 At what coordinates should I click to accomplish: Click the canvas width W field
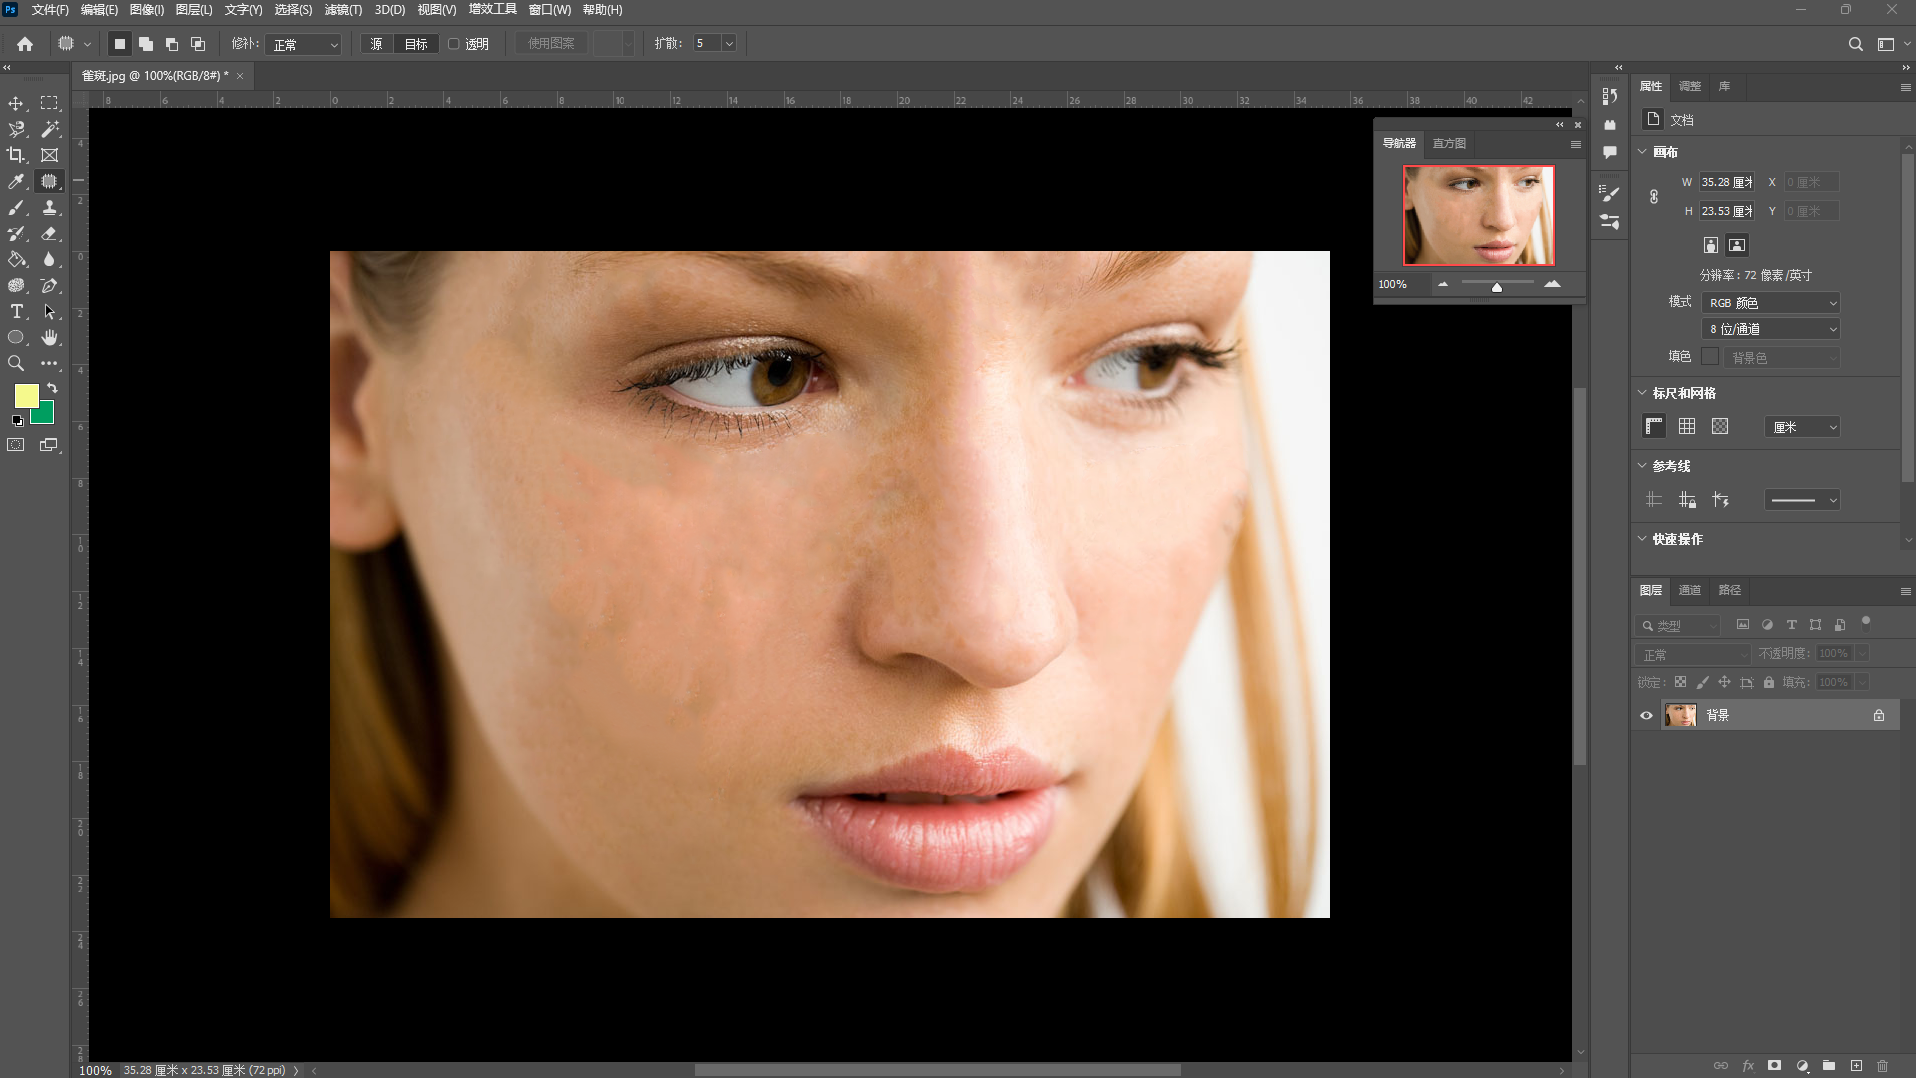click(1727, 182)
